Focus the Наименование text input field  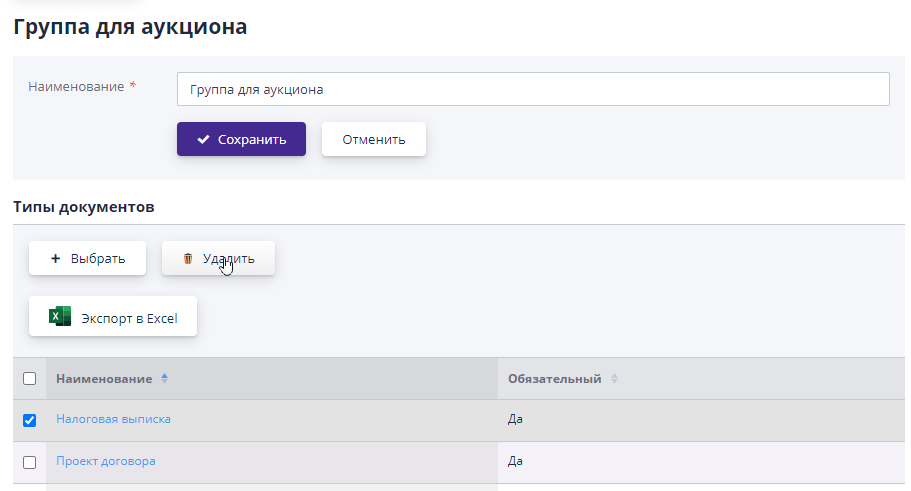pyautogui.click(x=532, y=89)
